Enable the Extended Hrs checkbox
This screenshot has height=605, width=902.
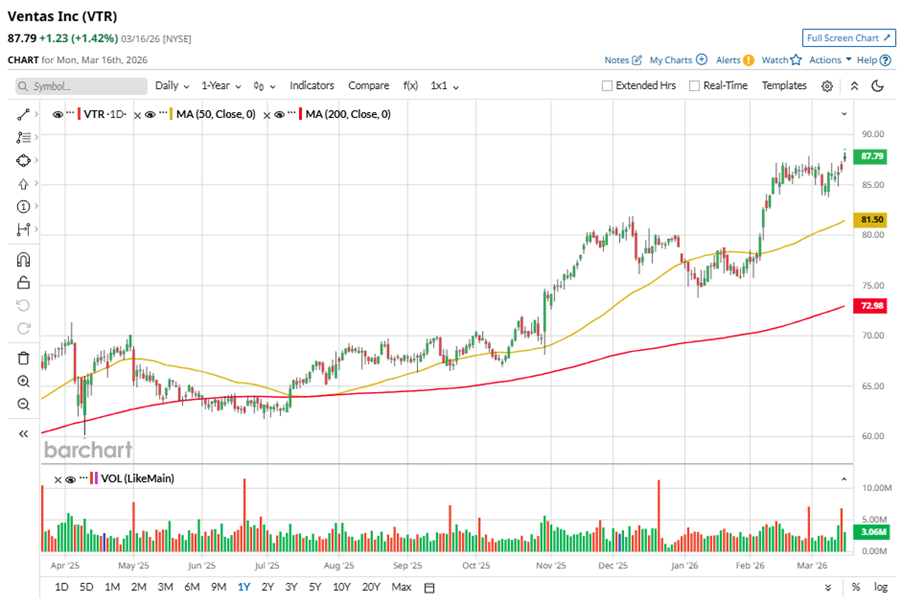[607, 86]
